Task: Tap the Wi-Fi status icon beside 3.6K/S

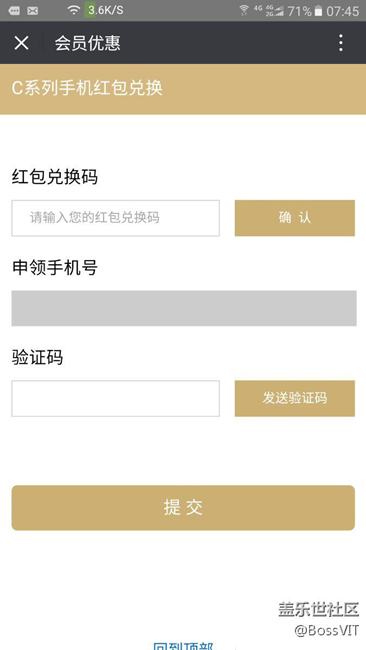Action: 74,10
